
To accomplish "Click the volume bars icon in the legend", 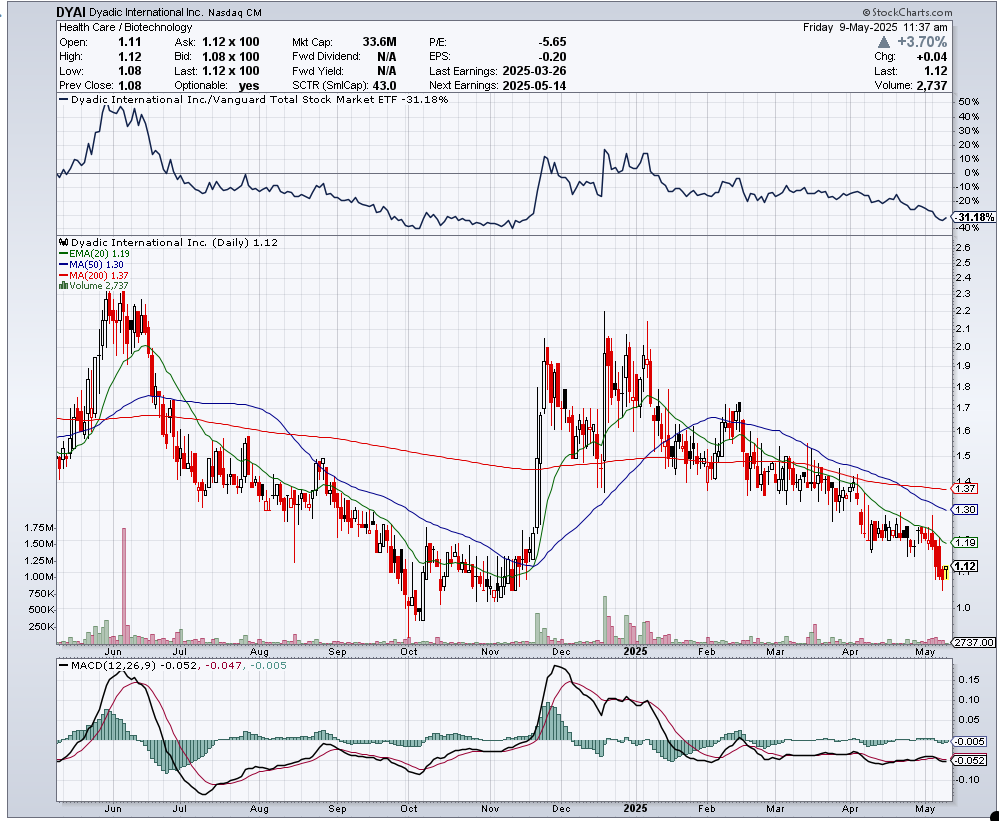I will (62, 285).
